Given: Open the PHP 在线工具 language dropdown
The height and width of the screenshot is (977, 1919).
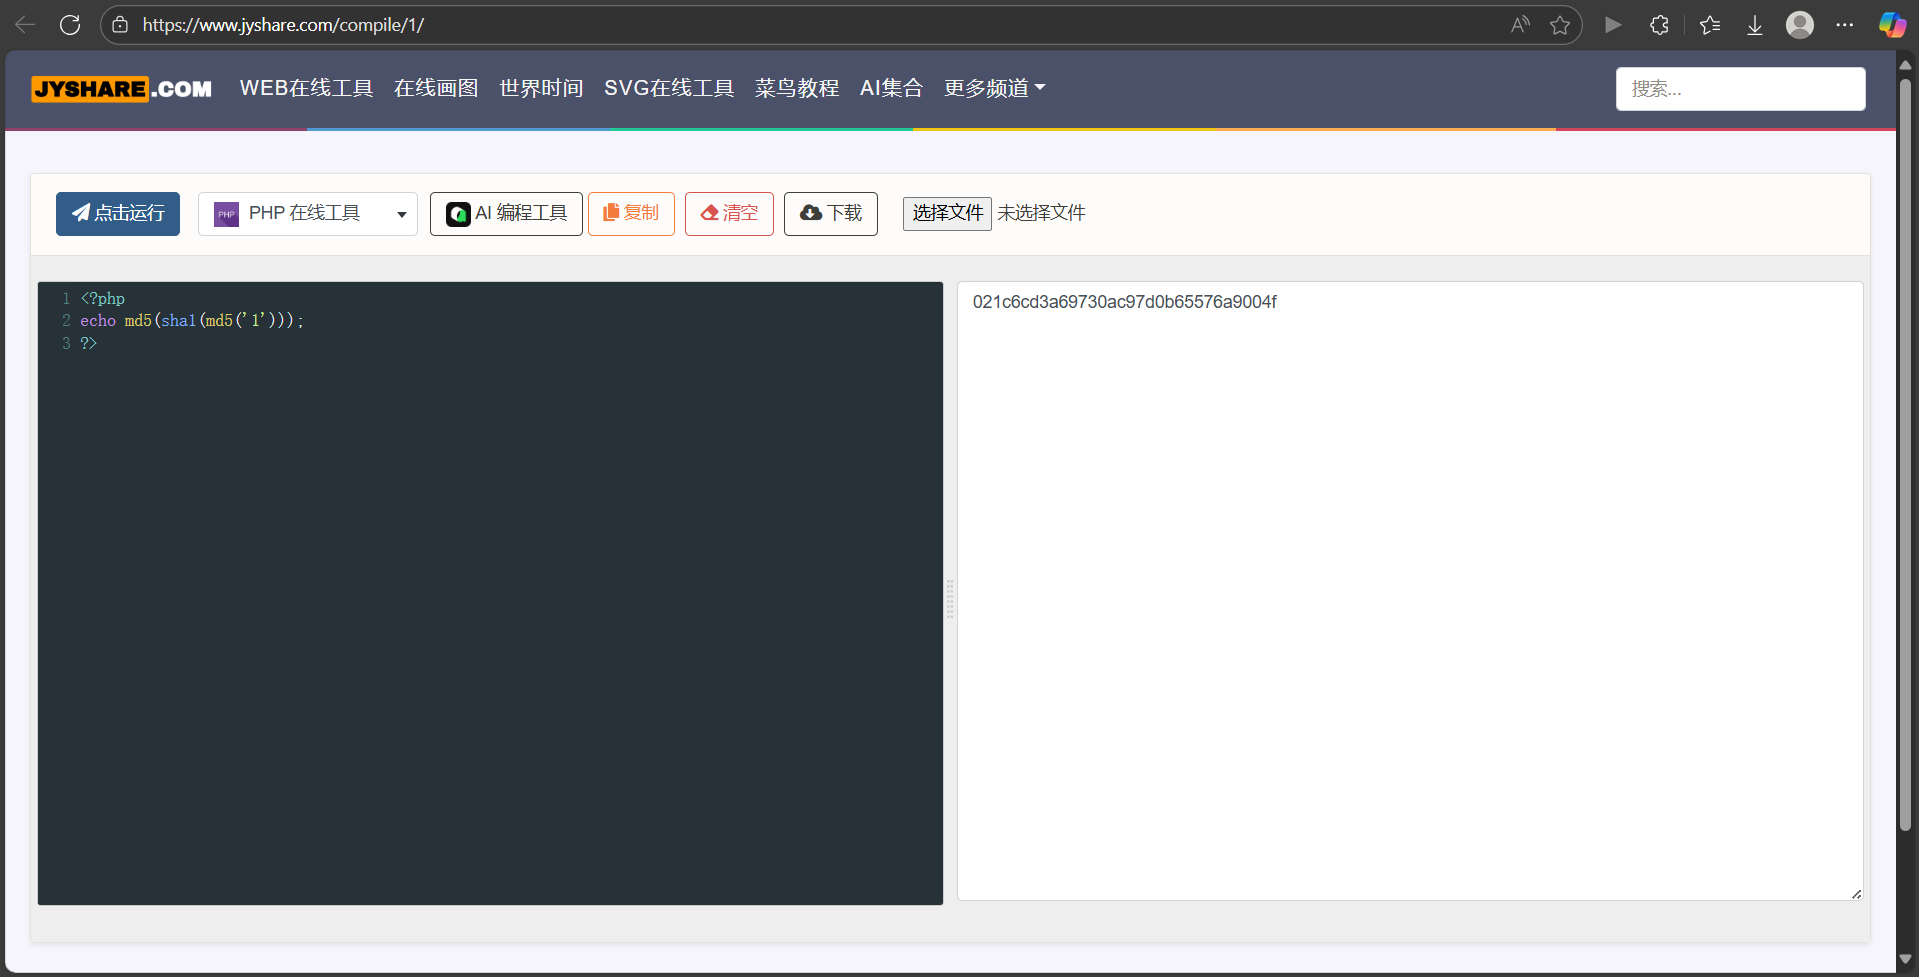Looking at the screenshot, I should [x=307, y=212].
